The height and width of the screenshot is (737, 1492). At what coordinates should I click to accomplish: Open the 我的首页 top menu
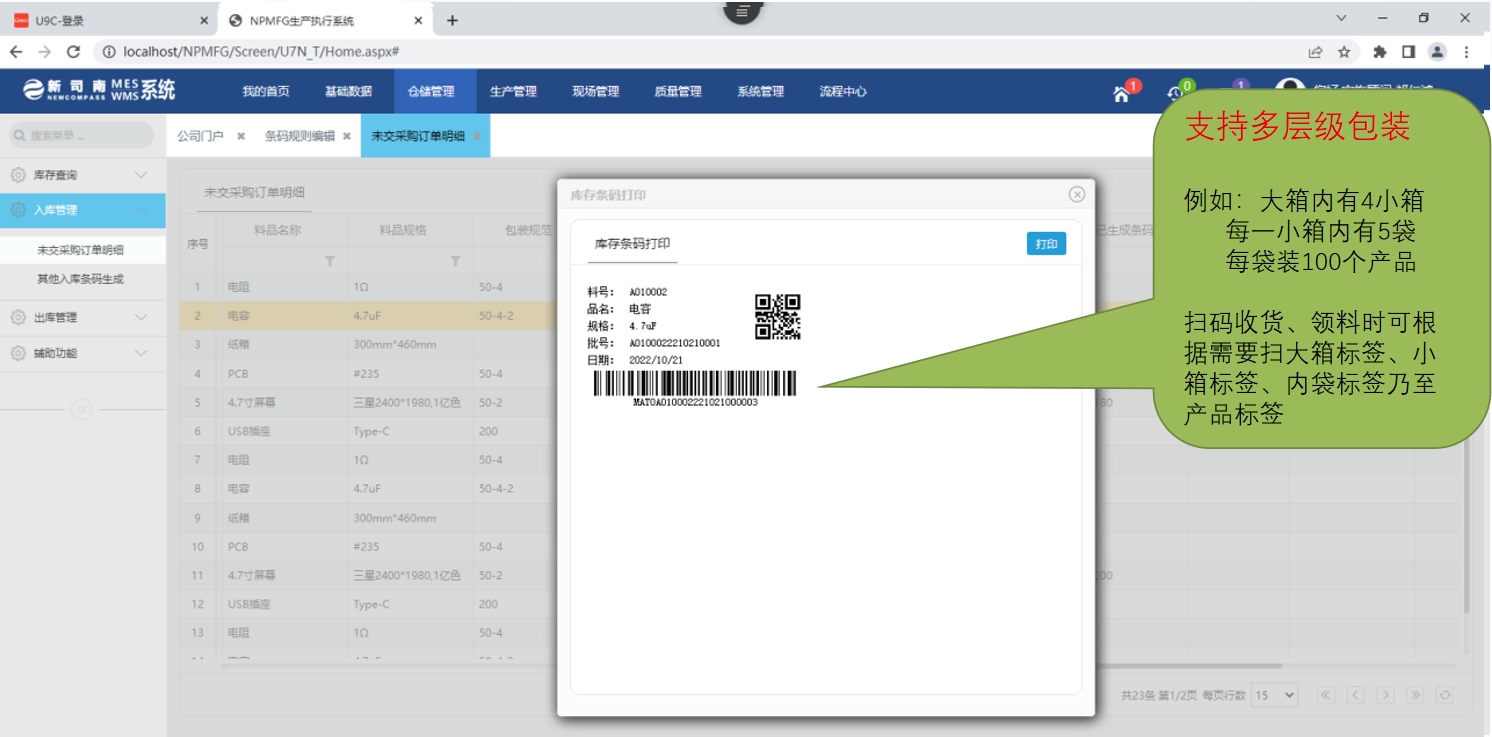point(266,91)
